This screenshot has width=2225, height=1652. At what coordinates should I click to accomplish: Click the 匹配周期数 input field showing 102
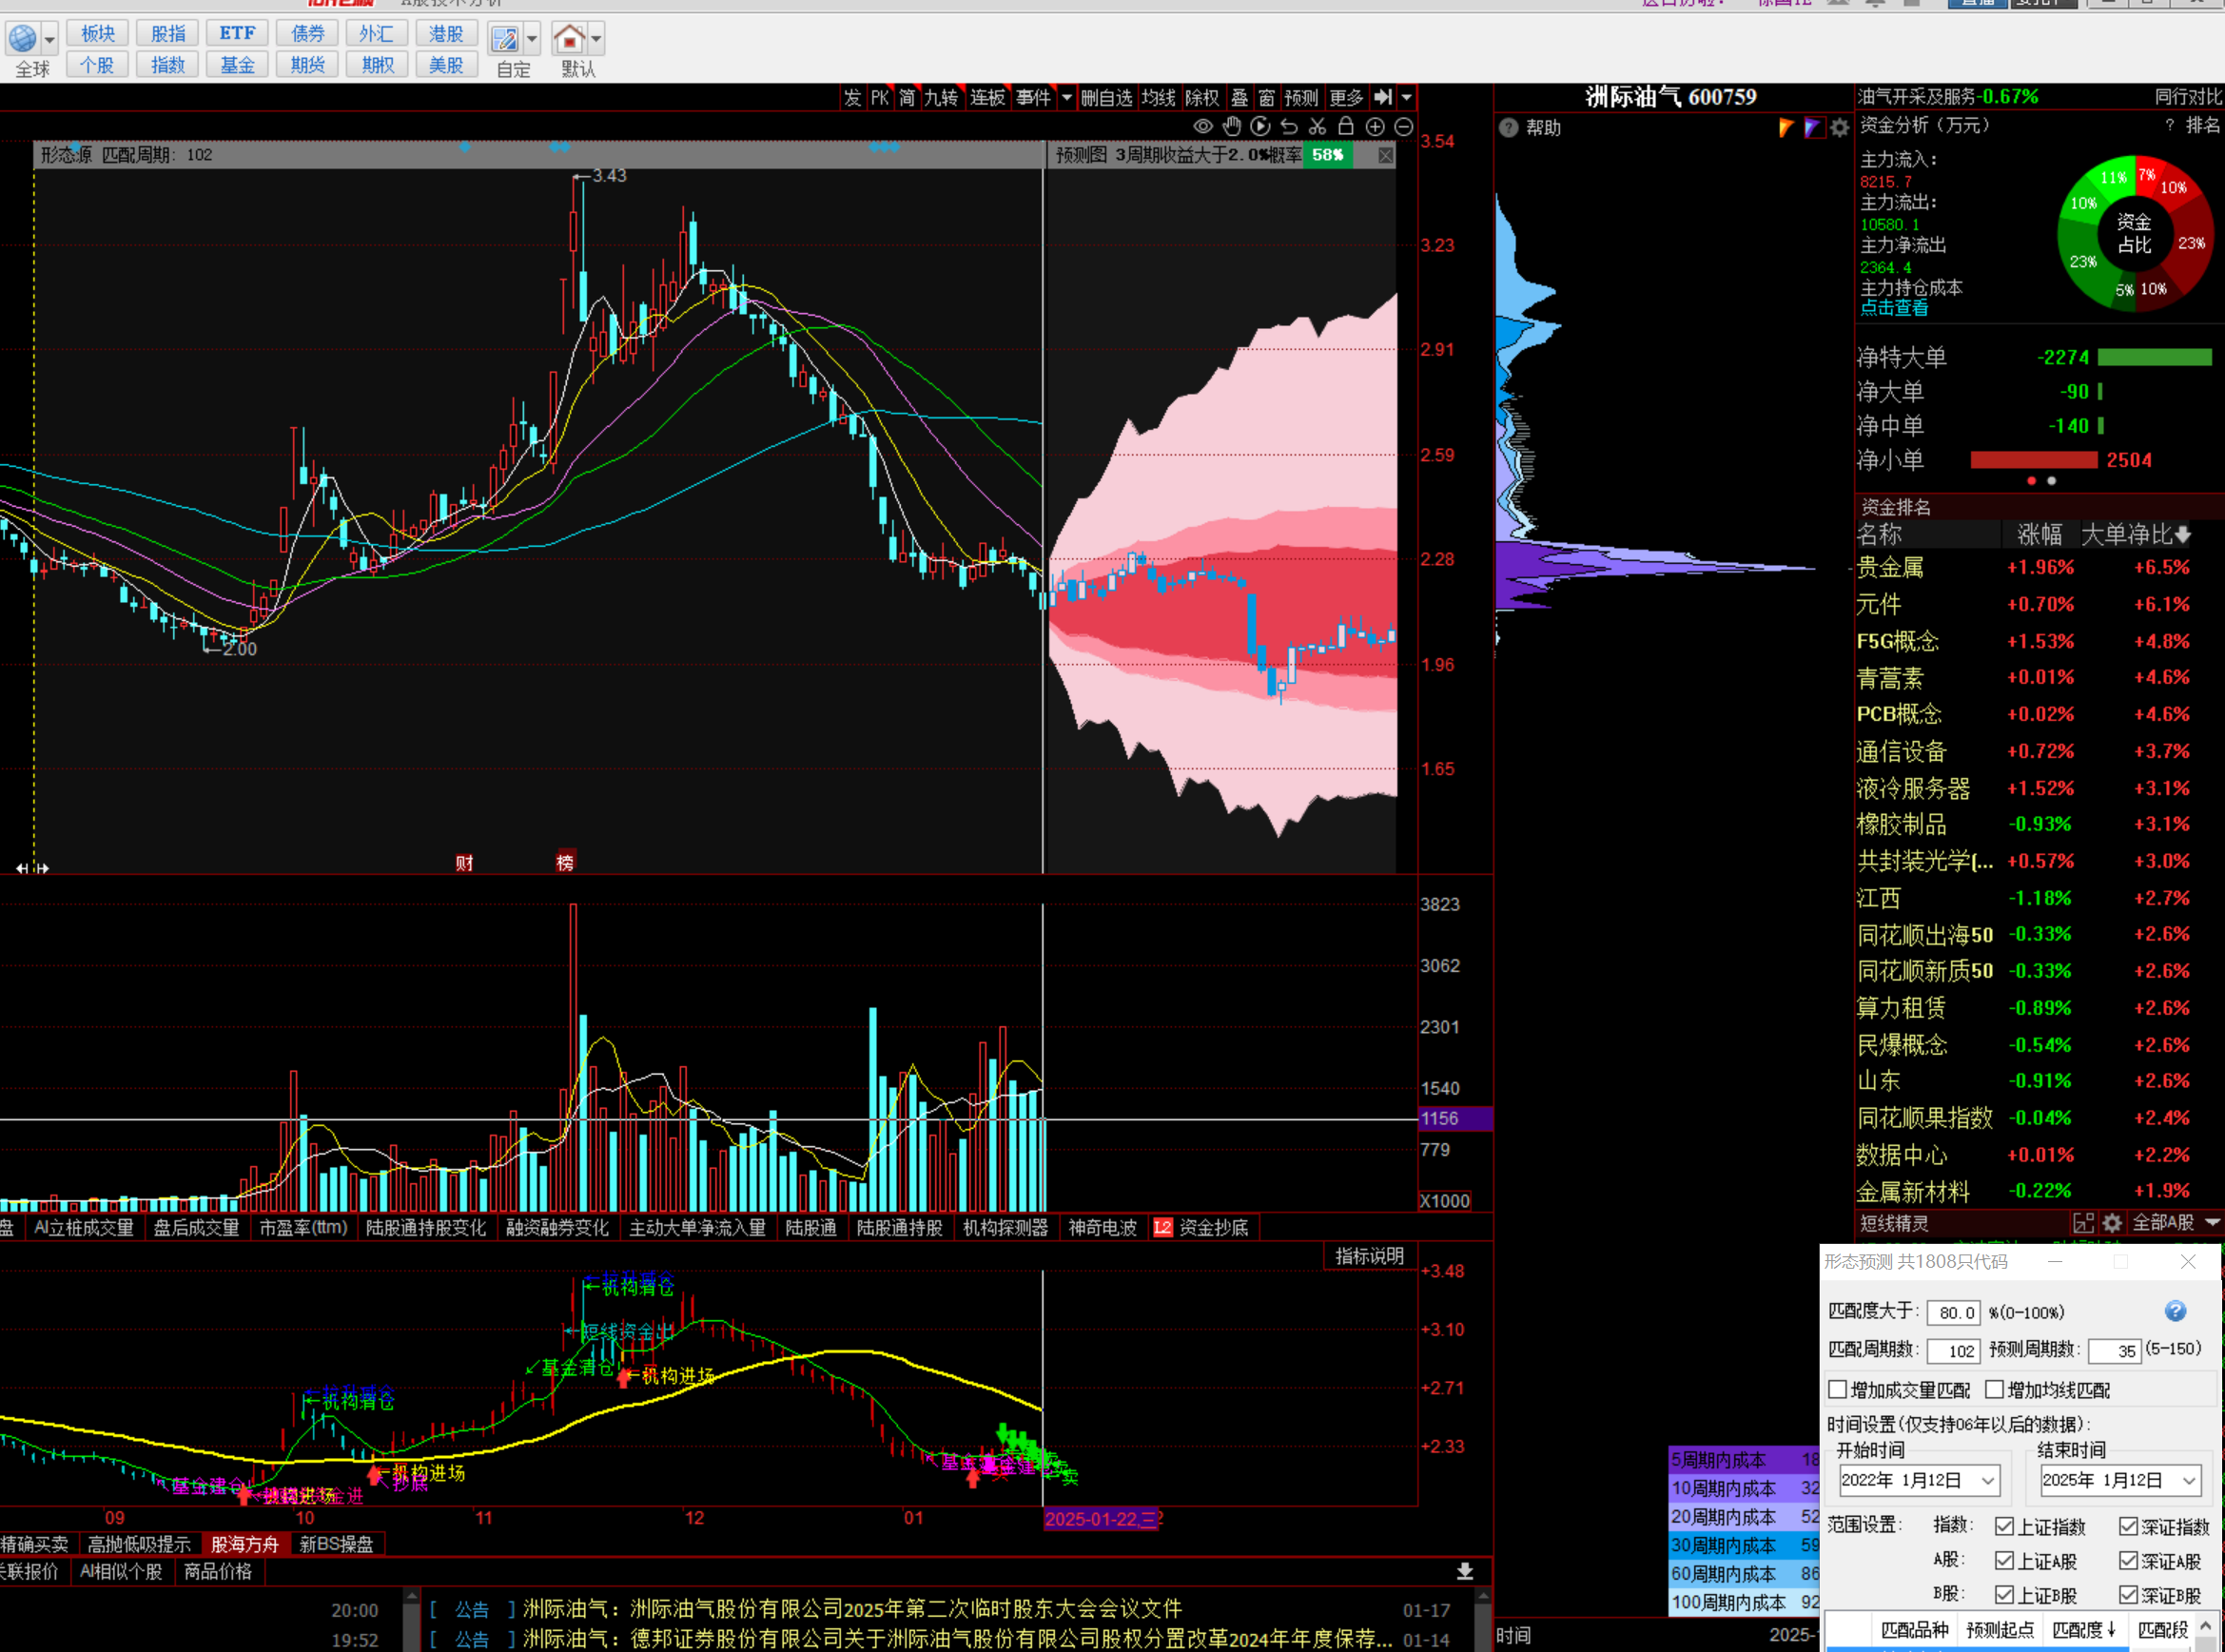coord(1952,1351)
